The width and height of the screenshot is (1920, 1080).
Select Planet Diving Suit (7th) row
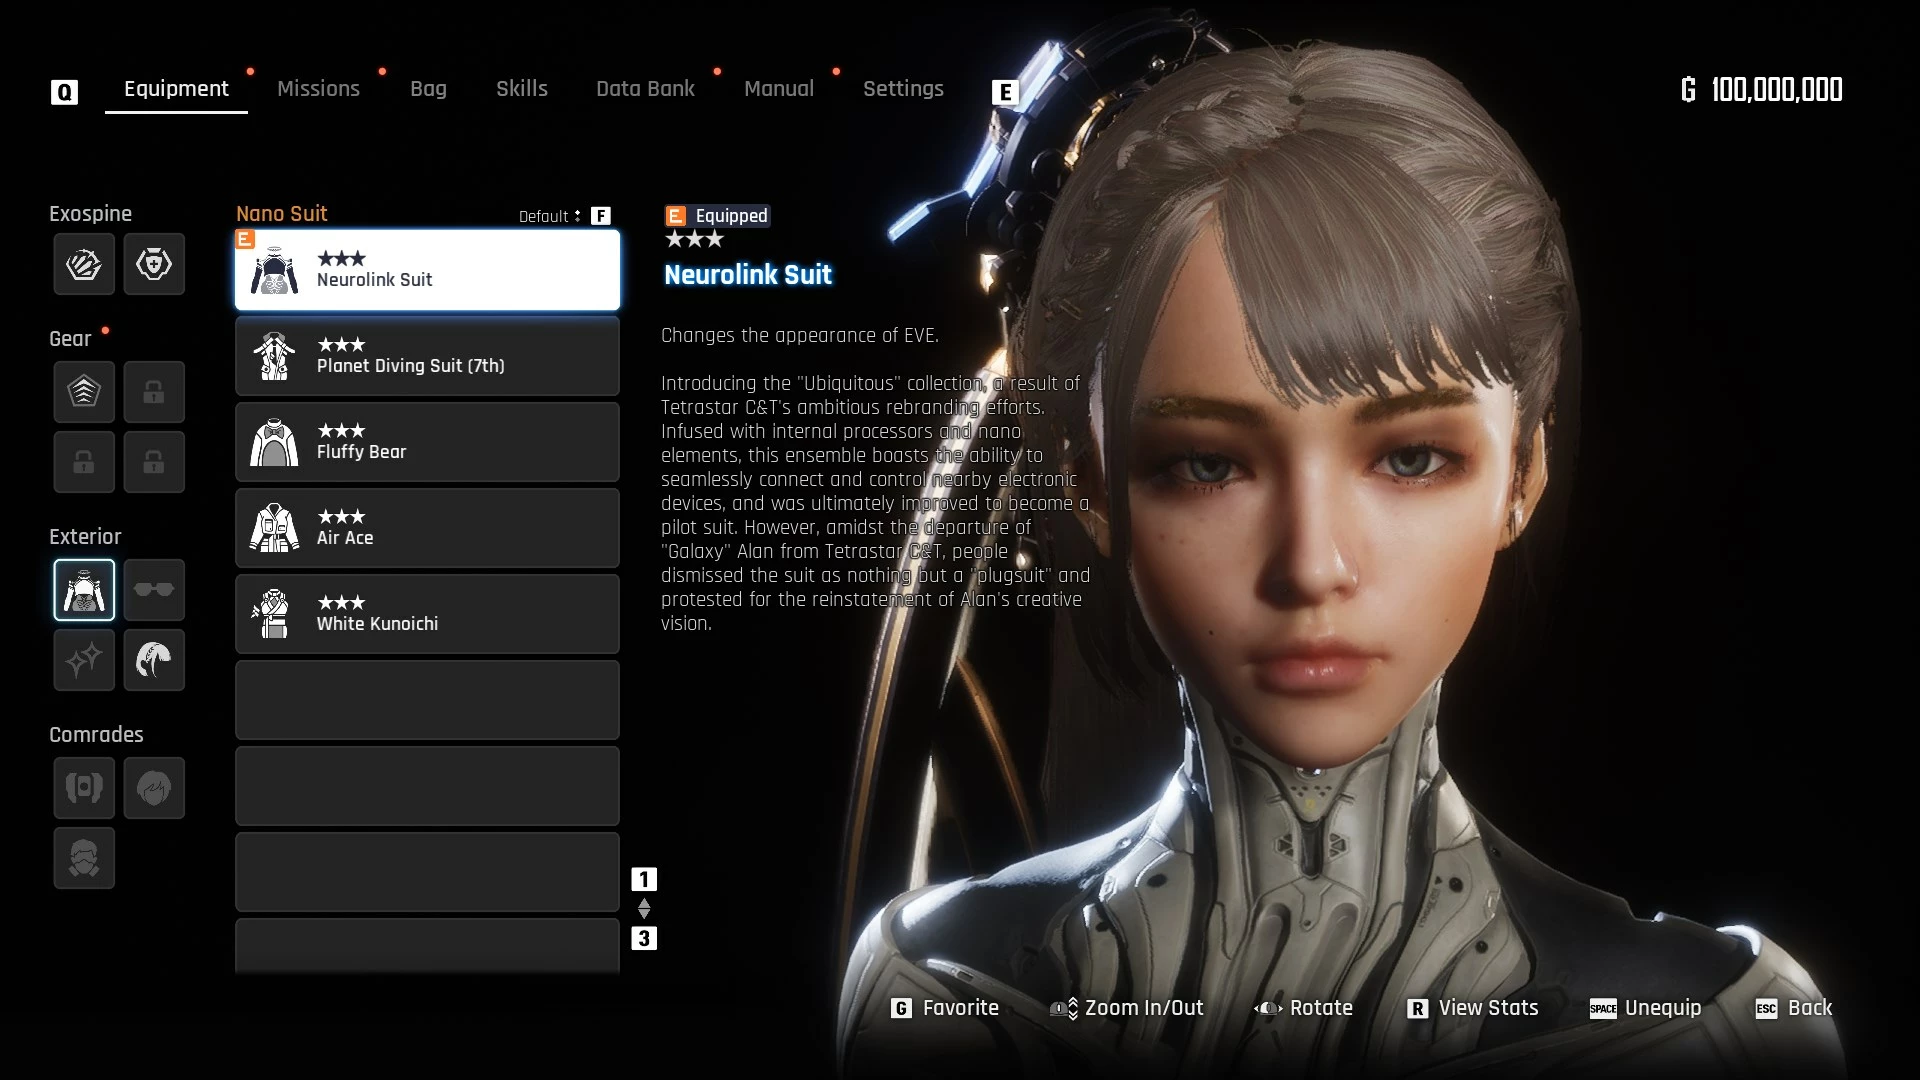(427, 356)
